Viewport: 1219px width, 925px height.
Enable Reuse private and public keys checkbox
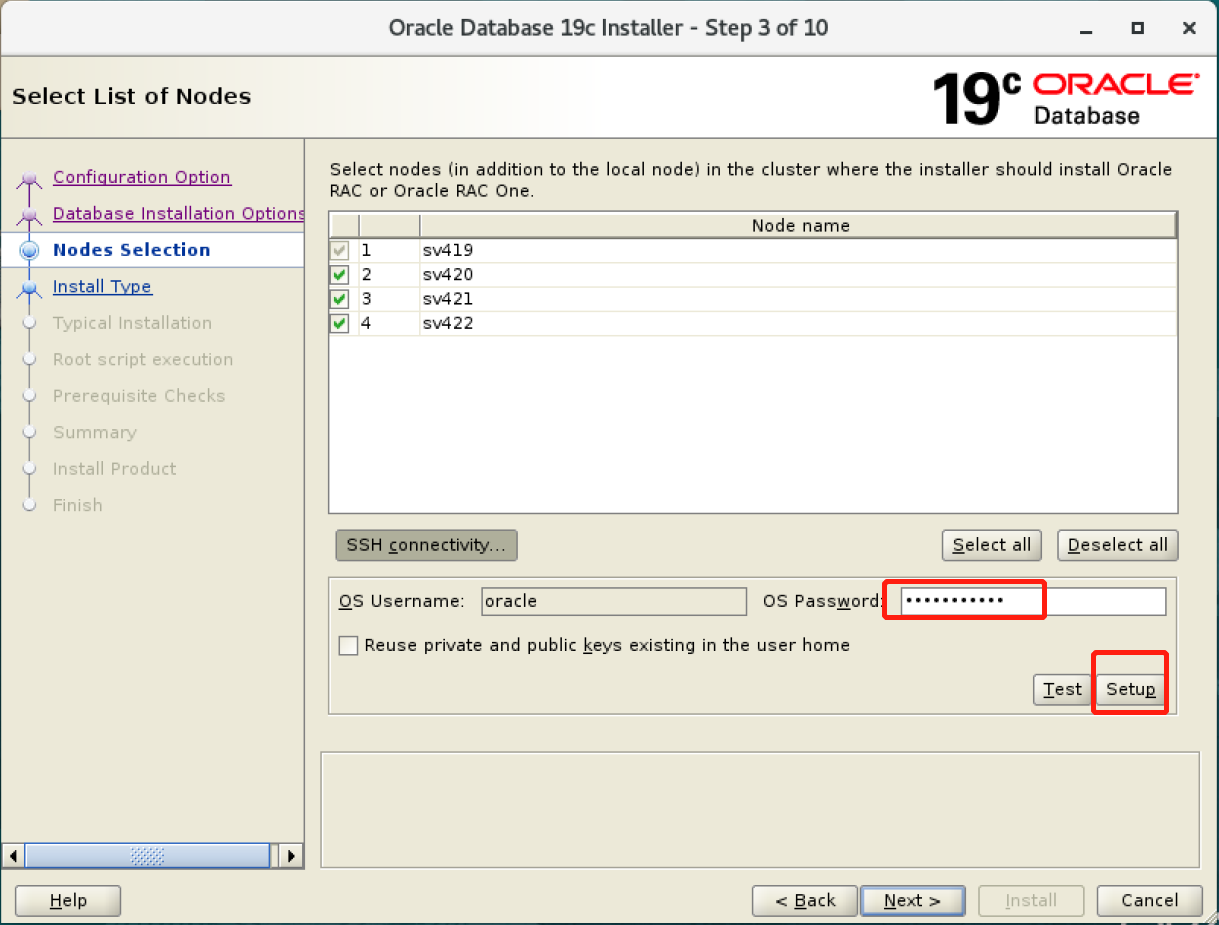coord(348,646)
